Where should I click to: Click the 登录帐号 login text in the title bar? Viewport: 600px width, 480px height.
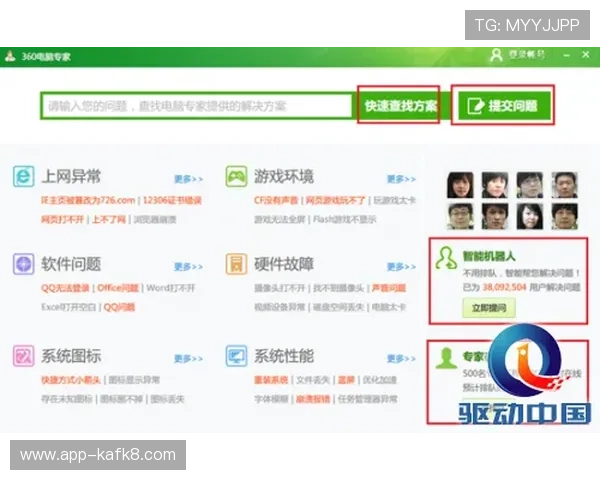[527, 55]
